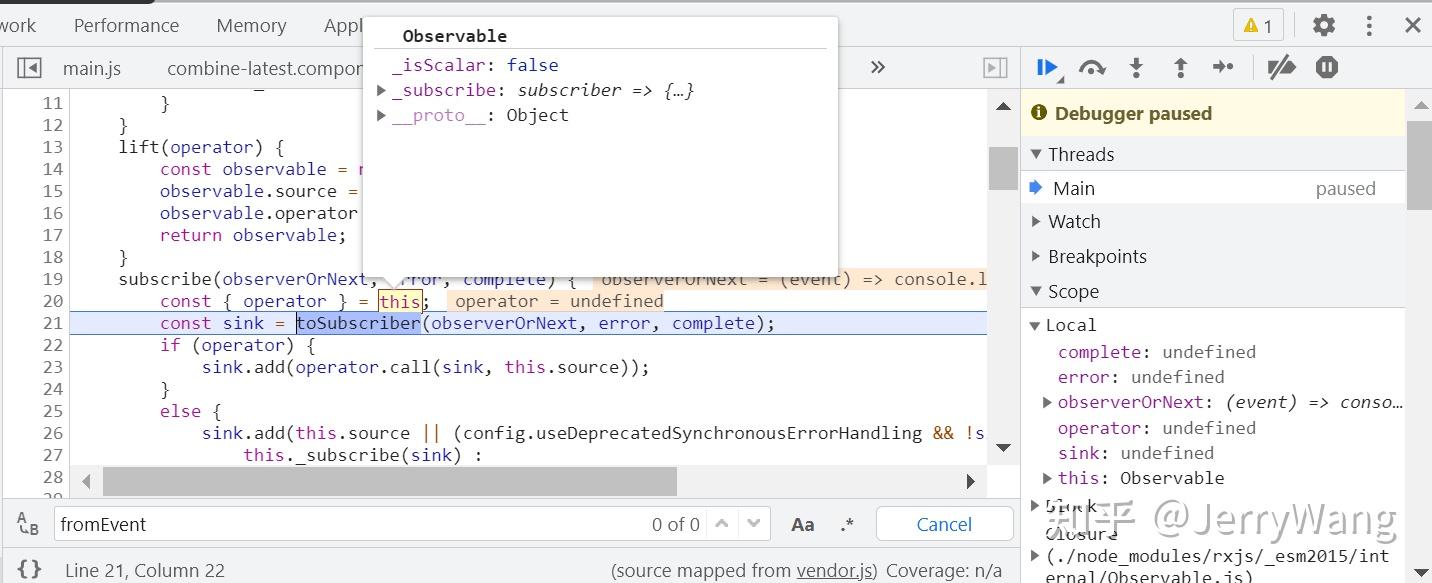The height and width of the screenshot is (583, 1432).
Task: Toggle regular expression search option
Action: click(x=848, y=524)
